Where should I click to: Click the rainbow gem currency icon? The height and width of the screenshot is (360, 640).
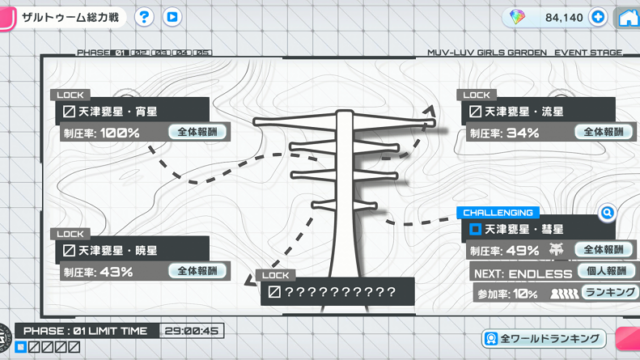click(x=517, y=17)
